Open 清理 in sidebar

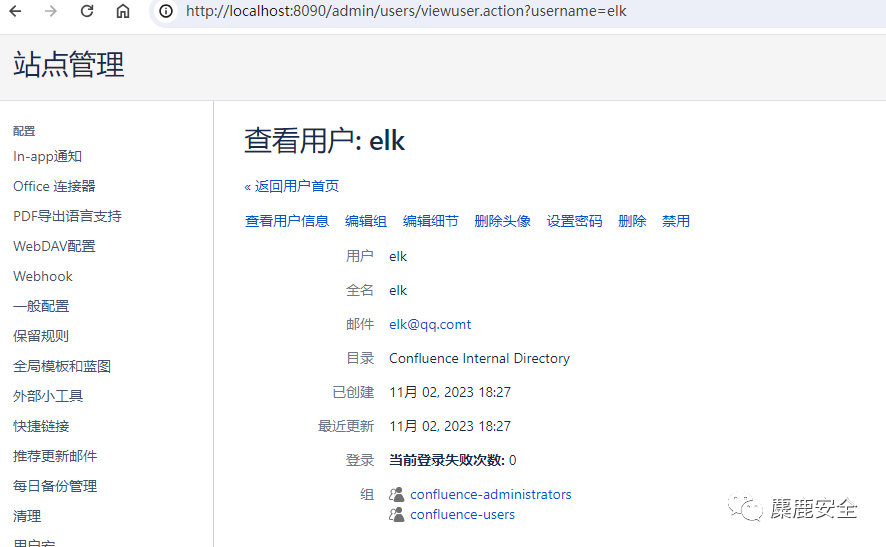point(27,516)
